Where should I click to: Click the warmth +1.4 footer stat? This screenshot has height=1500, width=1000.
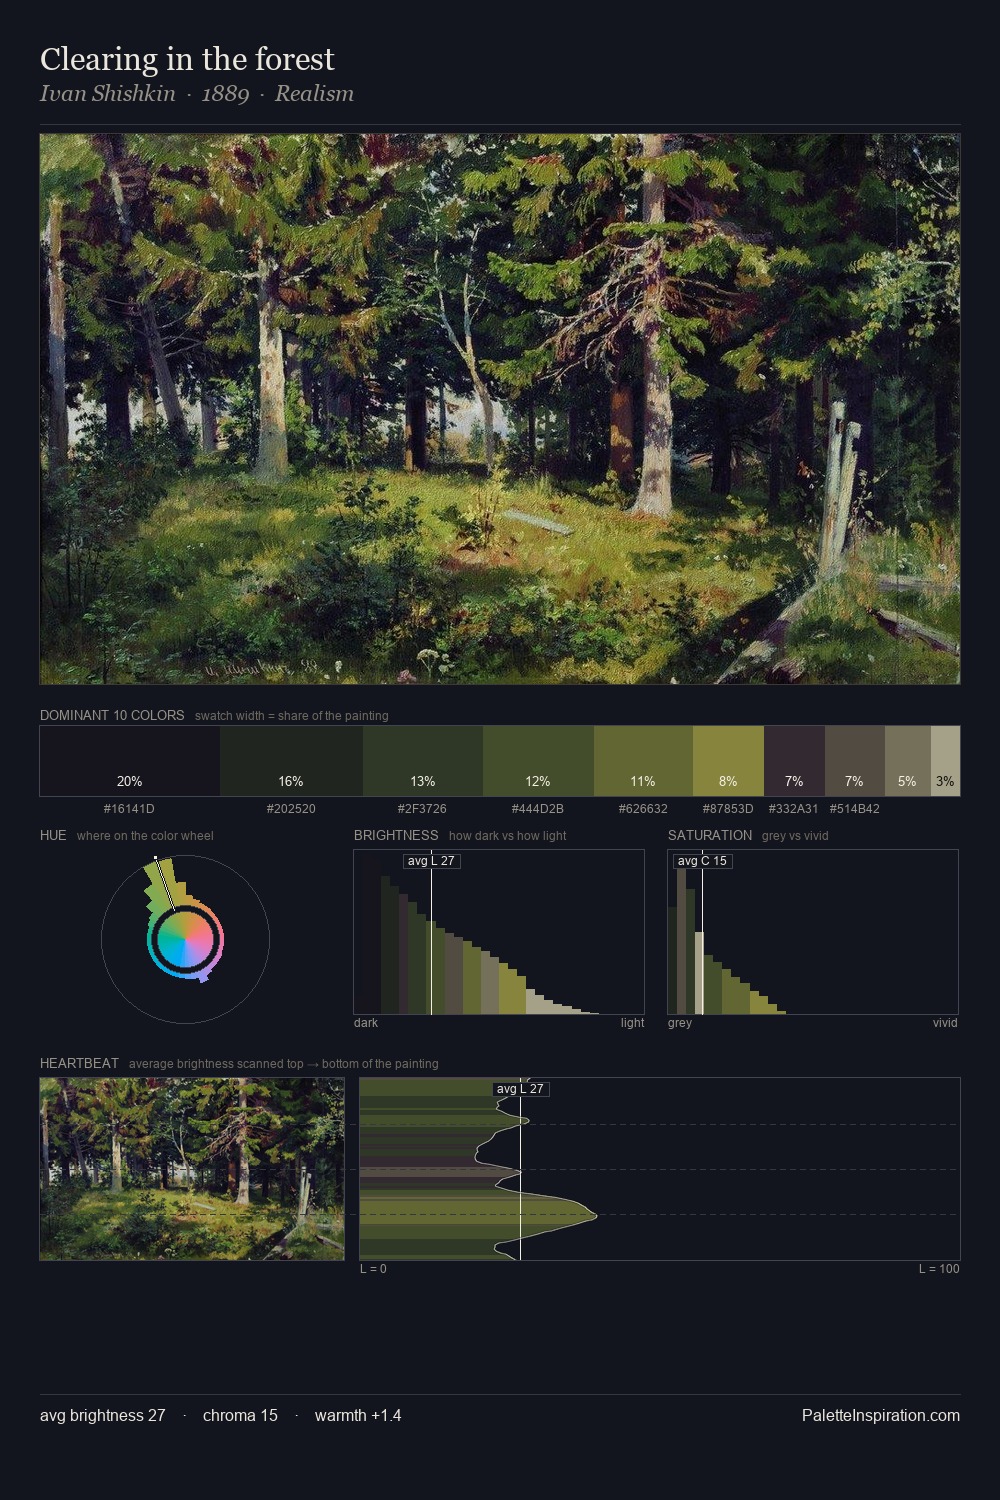[x=358, y=1415]
